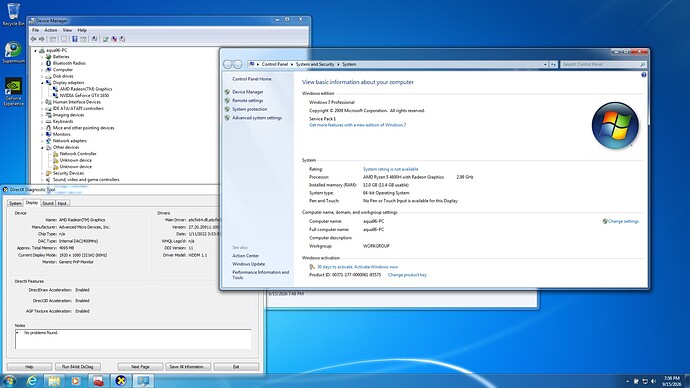This screenshot has width=690, height=388.
Task: Click the DxDiag Notes text box
Action: pyautogui.click(x=133, y=339)
